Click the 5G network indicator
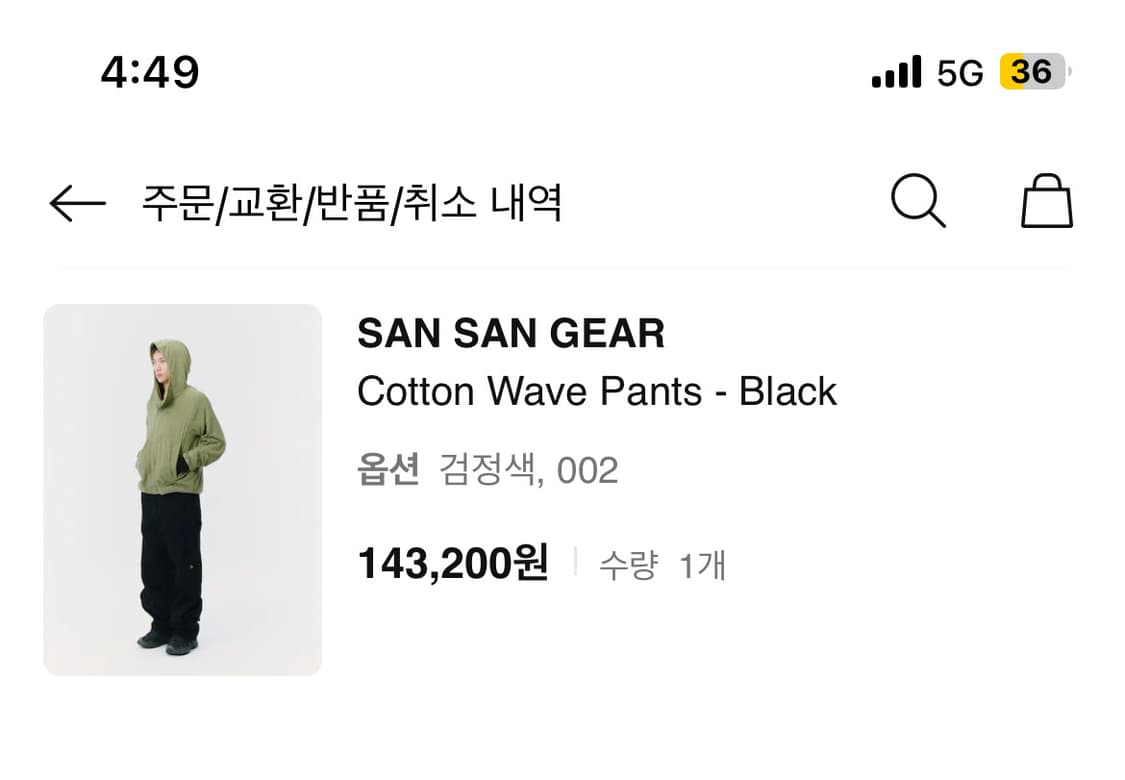The height and width of the screenshot is (780, 1125). coord(958,71)
